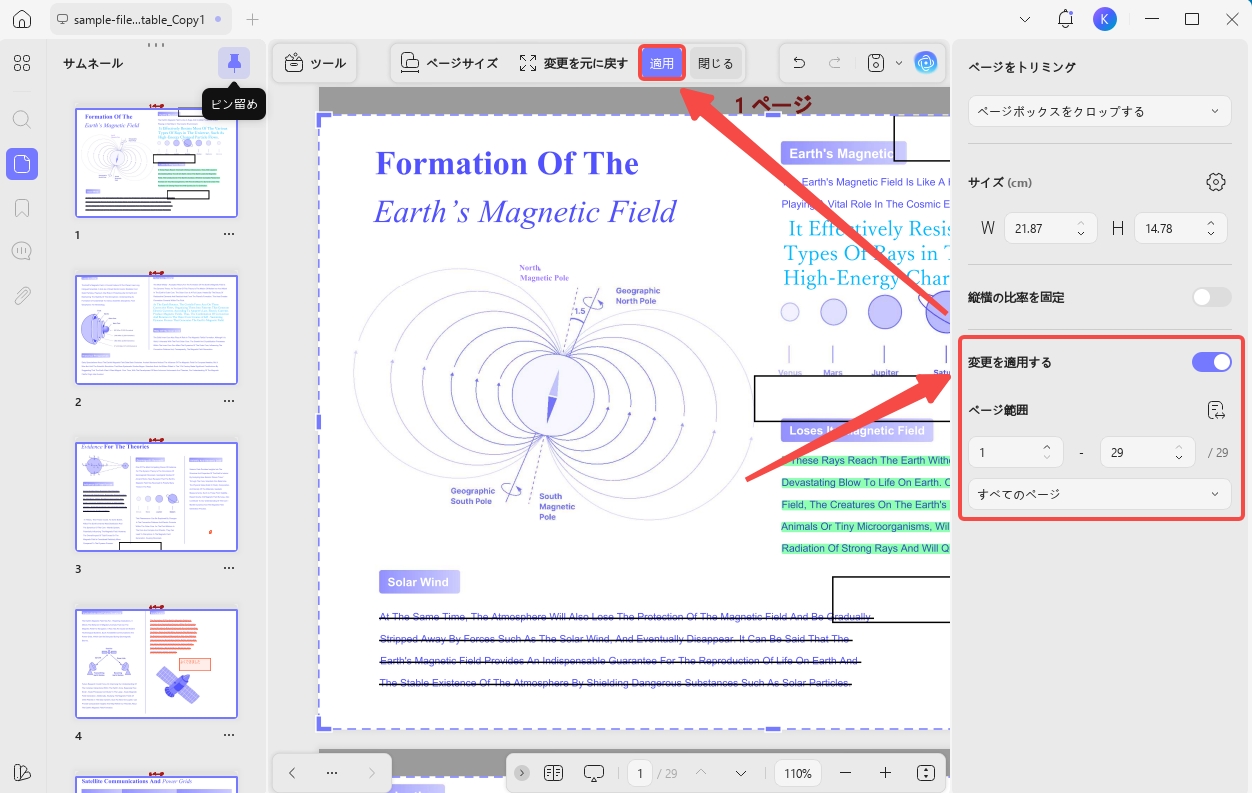Open ページボックスをクロップする dropdown
This screenshot has height=793, width=1252.
pos(1100,111)
